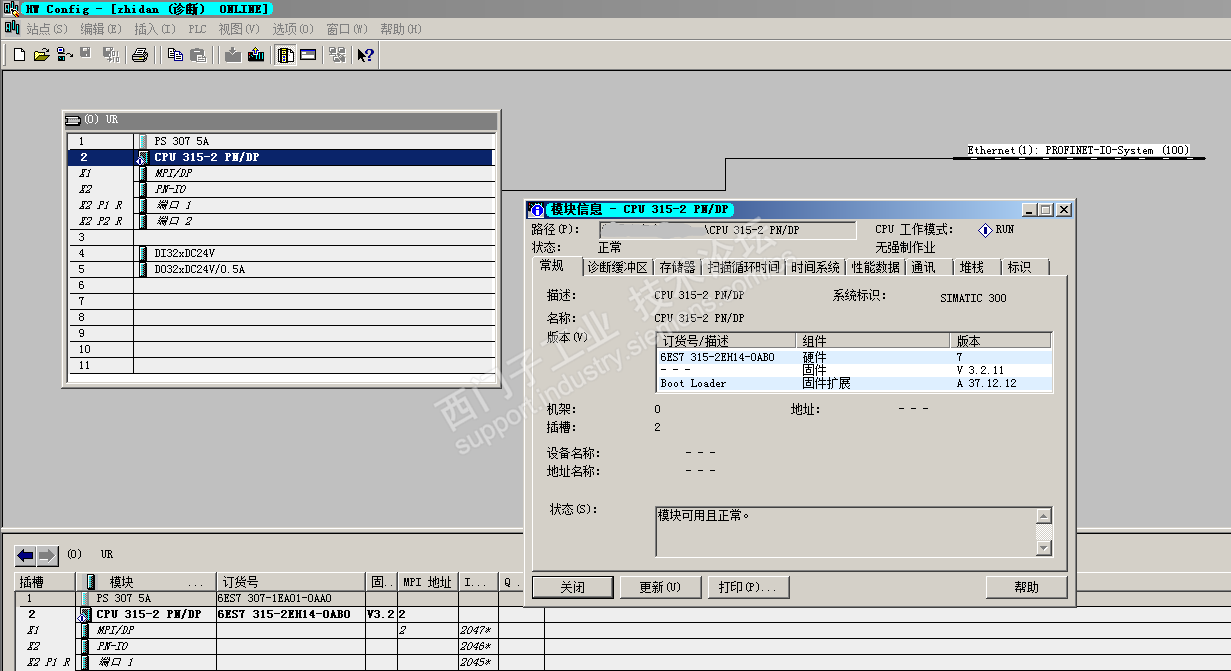Select the PN-IO sub-row X2 in the rack
Viewport: 1231px width, 671px height.
281,189
